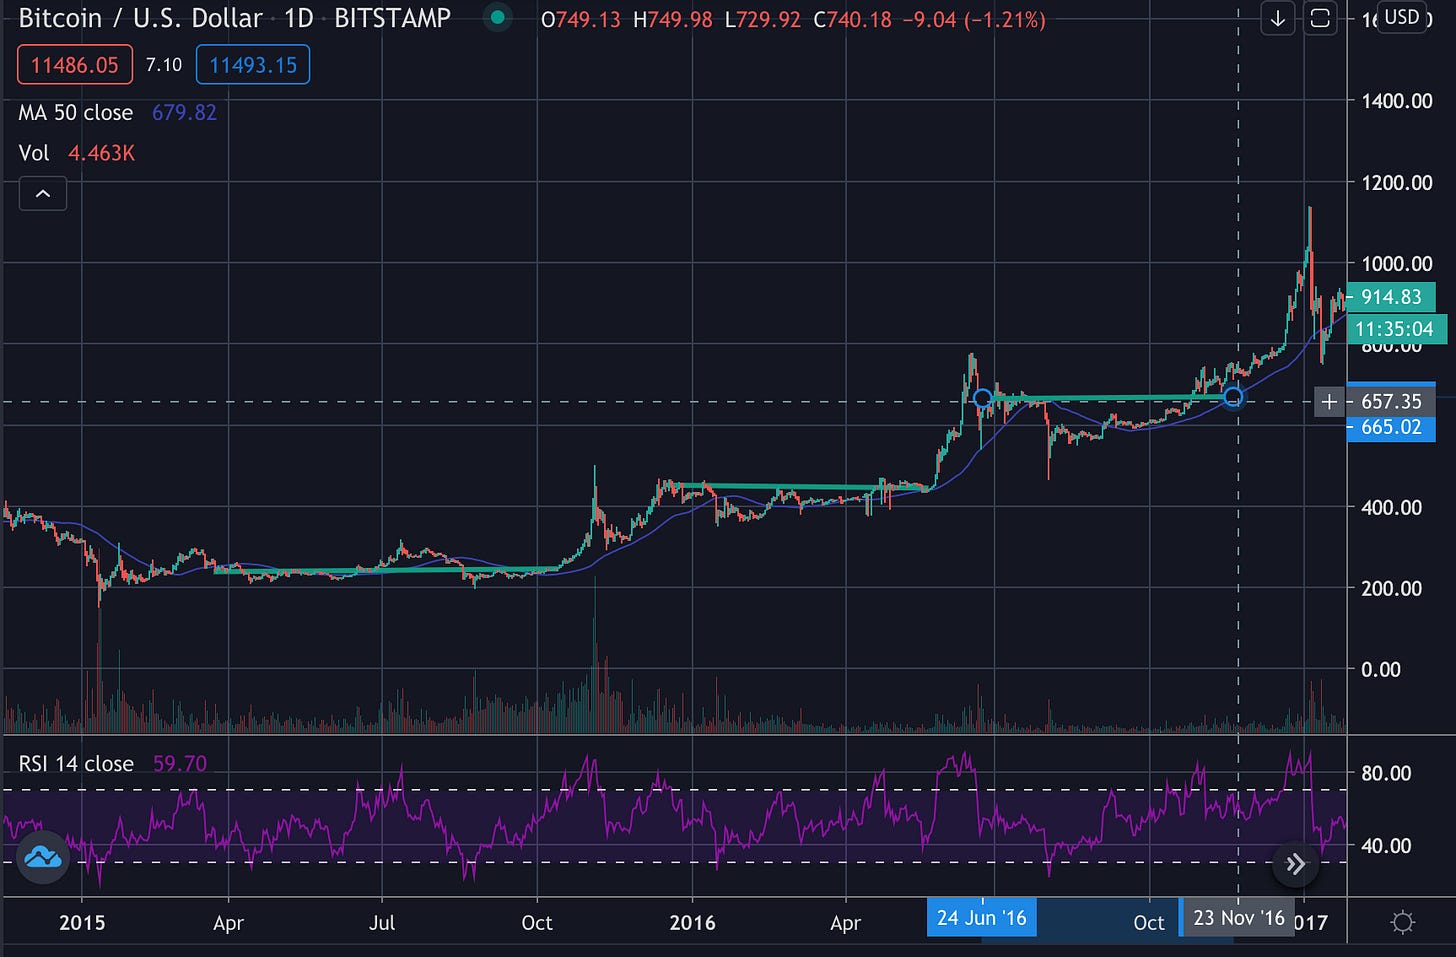The image size is (1456, 957).
Task: Click the 24 Jun '16 date marker
Action: tap(981, 917)
